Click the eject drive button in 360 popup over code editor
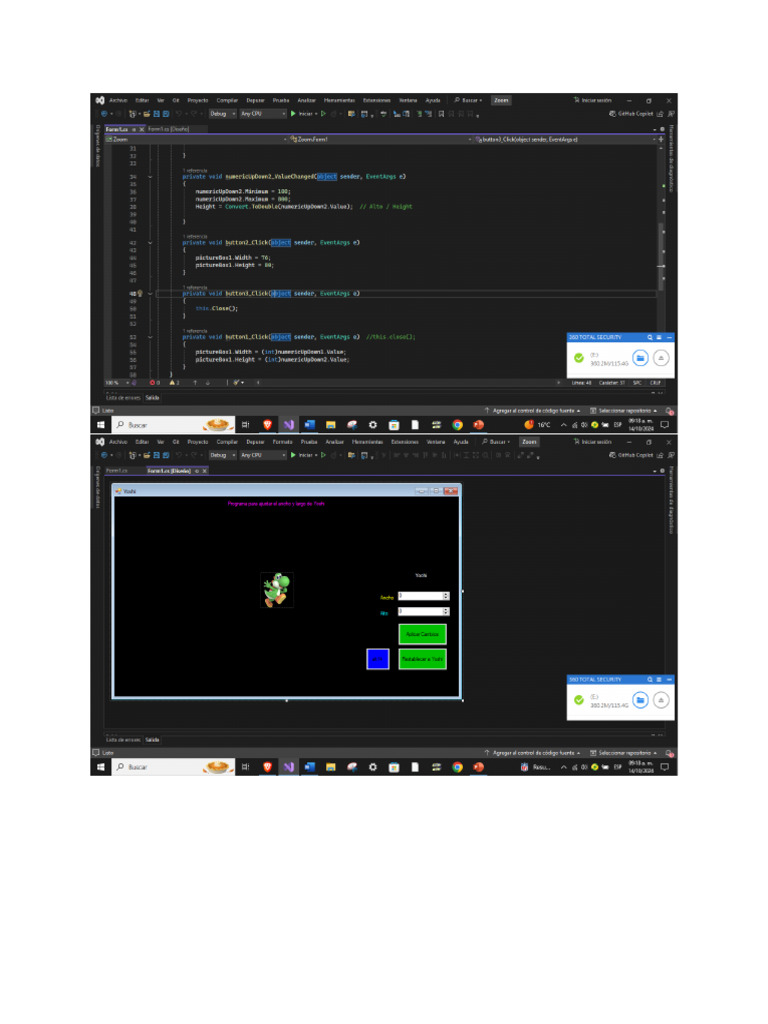This screenshot has height=1024, width=768. point(661,358)
